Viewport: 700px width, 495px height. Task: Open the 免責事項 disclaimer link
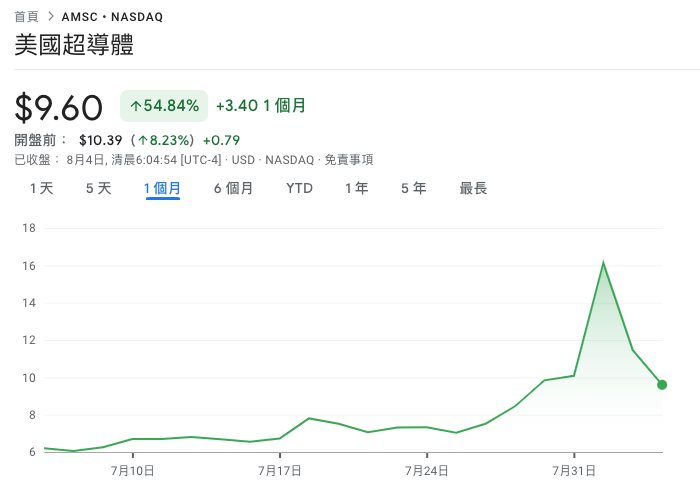(x=349, y=160)
